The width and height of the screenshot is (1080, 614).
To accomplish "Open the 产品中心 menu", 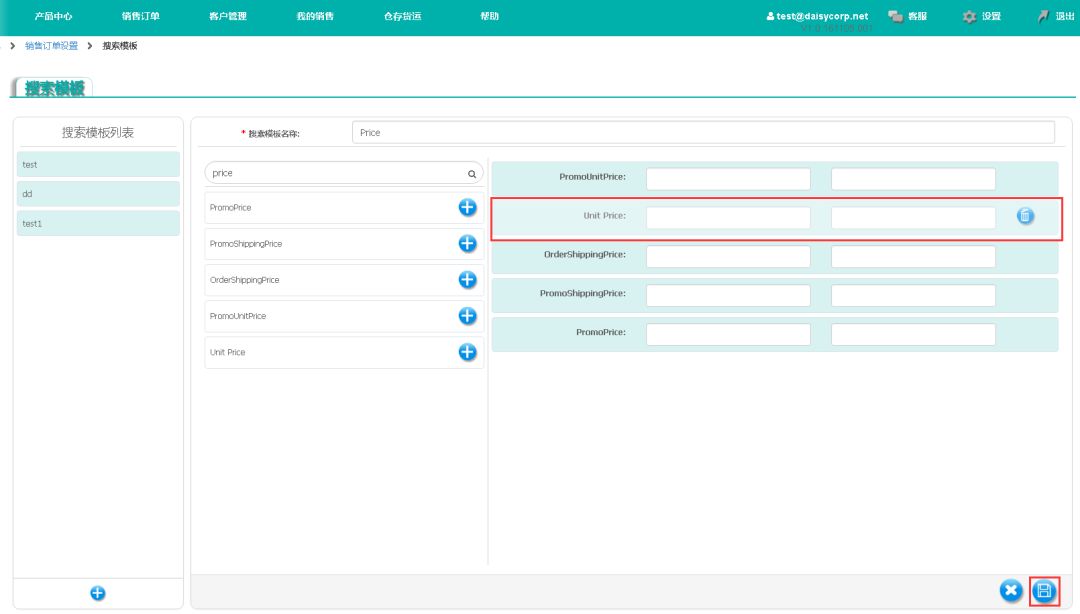I will 53,16.
